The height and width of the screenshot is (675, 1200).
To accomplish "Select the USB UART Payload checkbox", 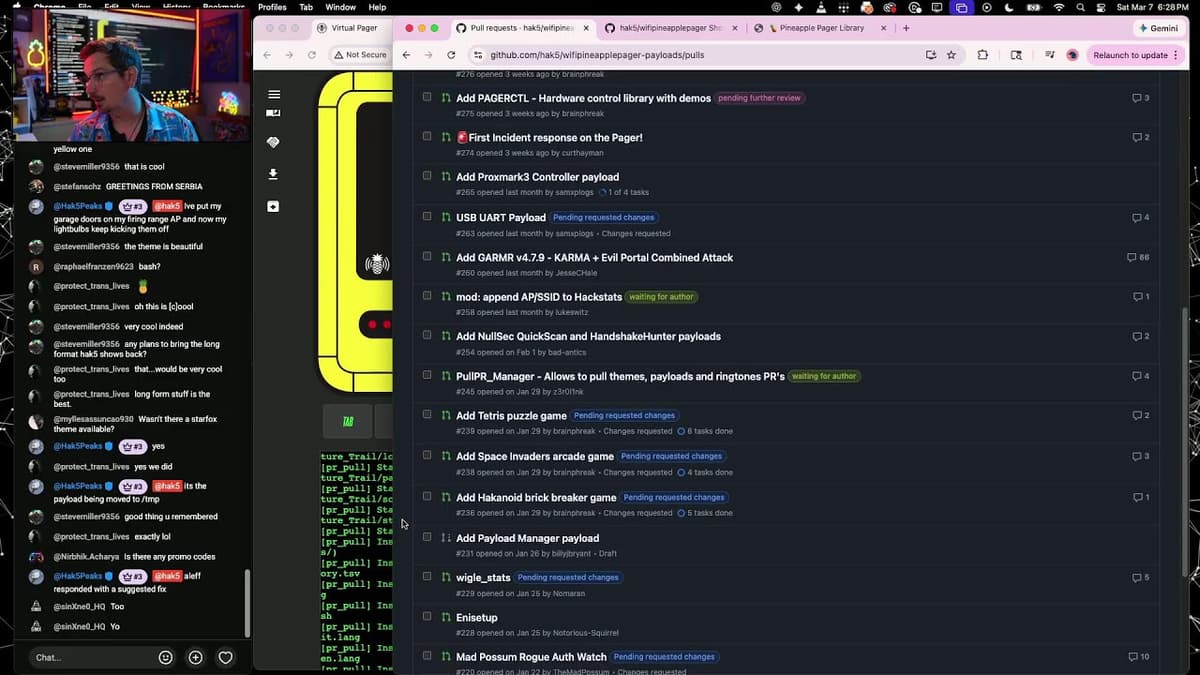I will tap(427, 217).
